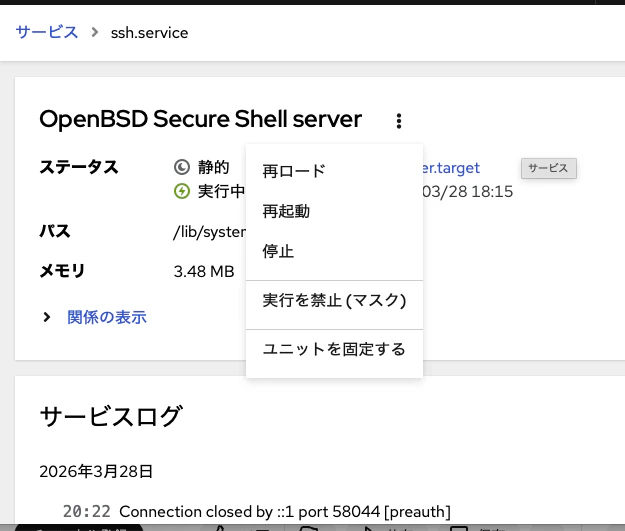625x531 pixels.
Task: Click the サービス badge label
Action: [548, 168]
